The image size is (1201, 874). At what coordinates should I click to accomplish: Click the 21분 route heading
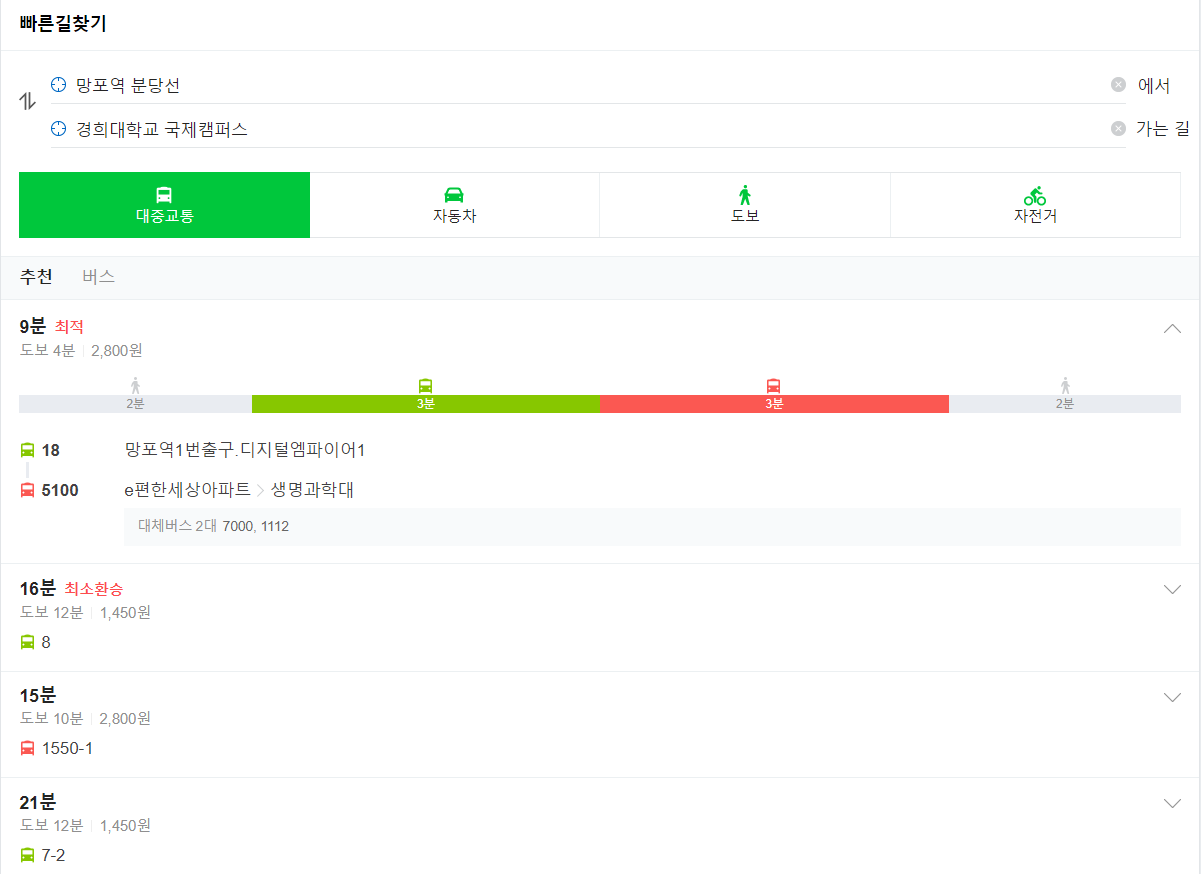click(x=38, y=801)
